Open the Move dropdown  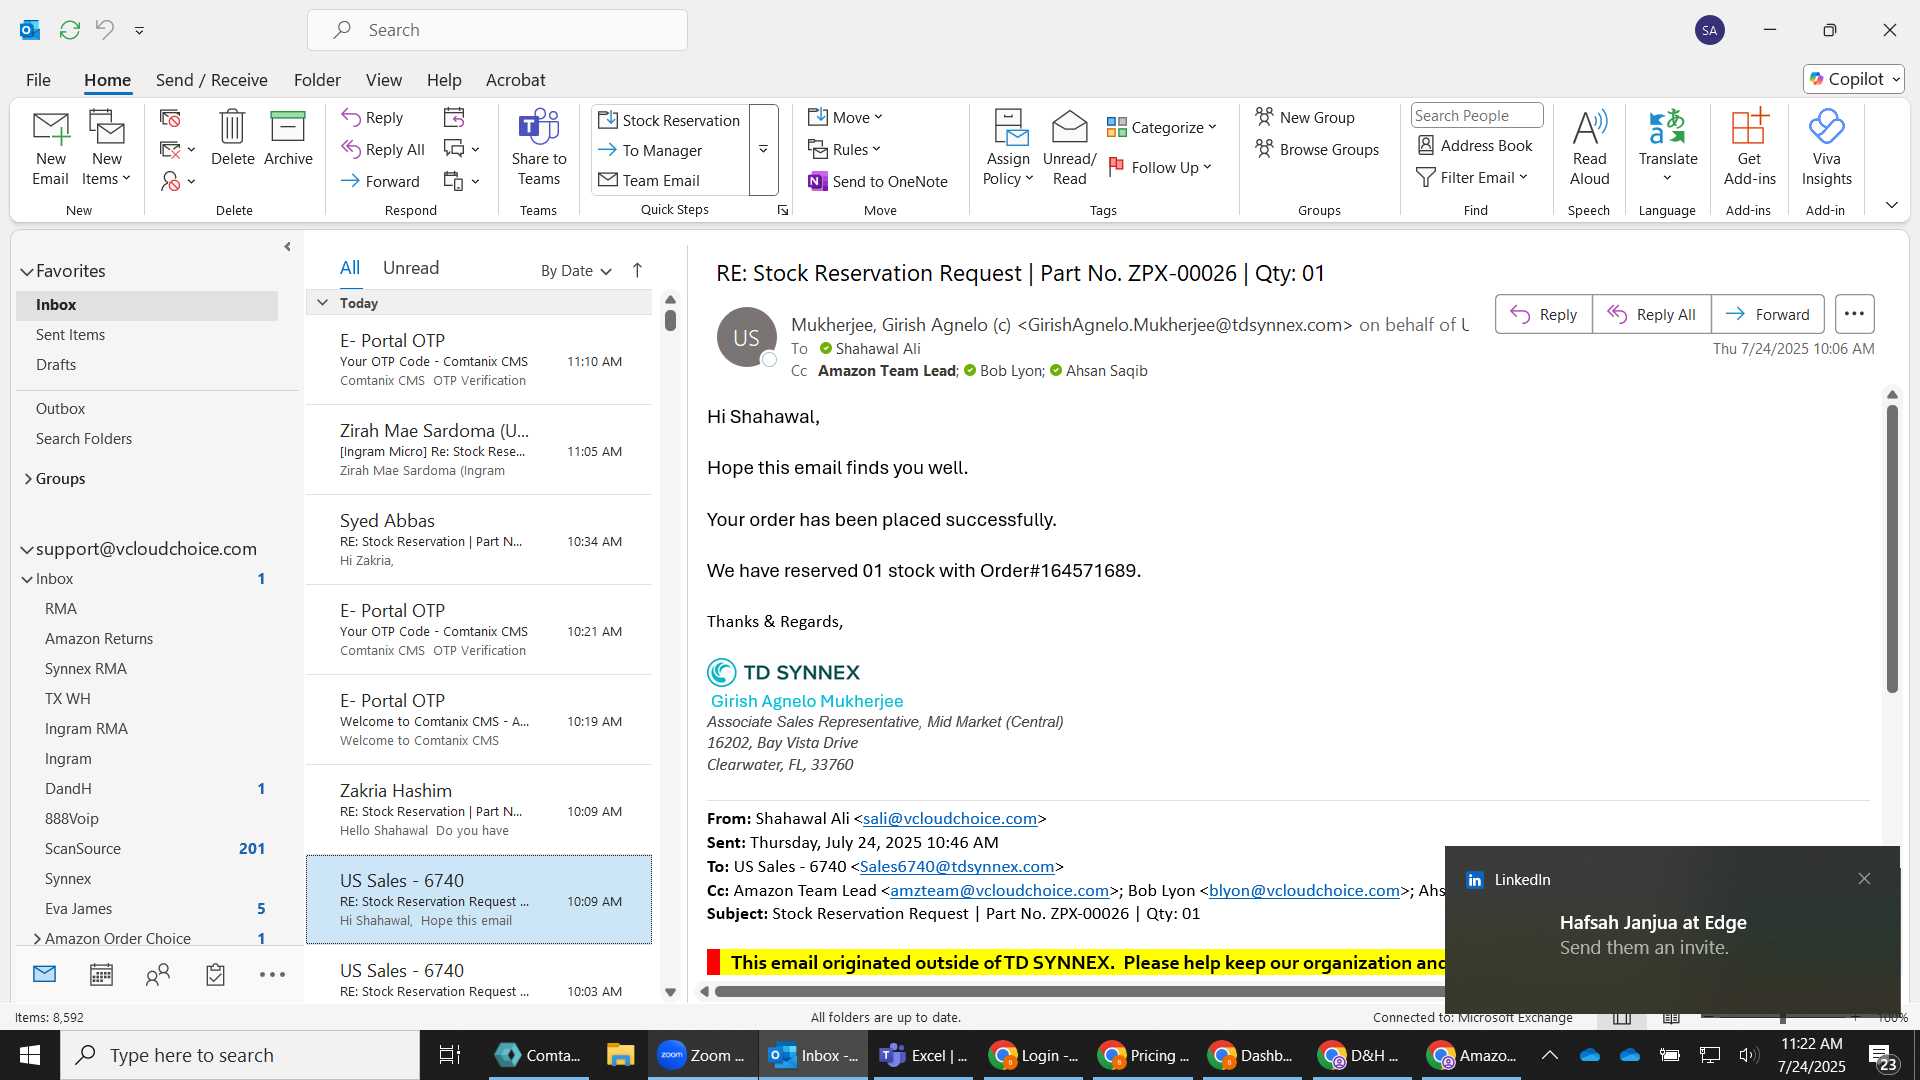click(846, 117)
